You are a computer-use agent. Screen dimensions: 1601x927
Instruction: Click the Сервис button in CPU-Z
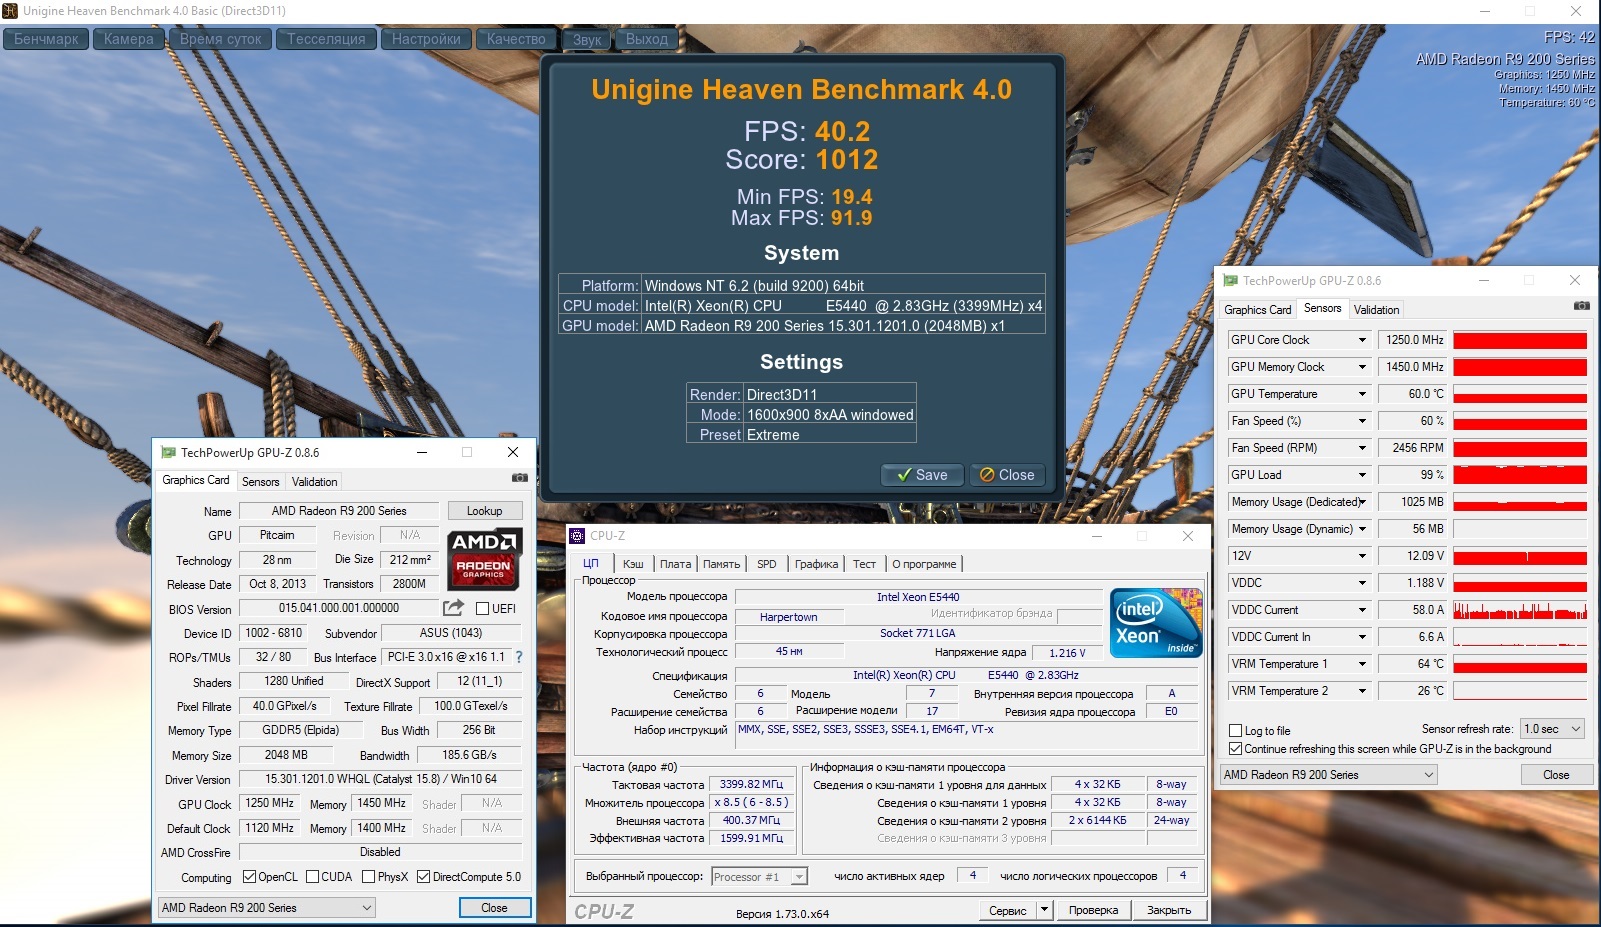[x=1007, y=910]
